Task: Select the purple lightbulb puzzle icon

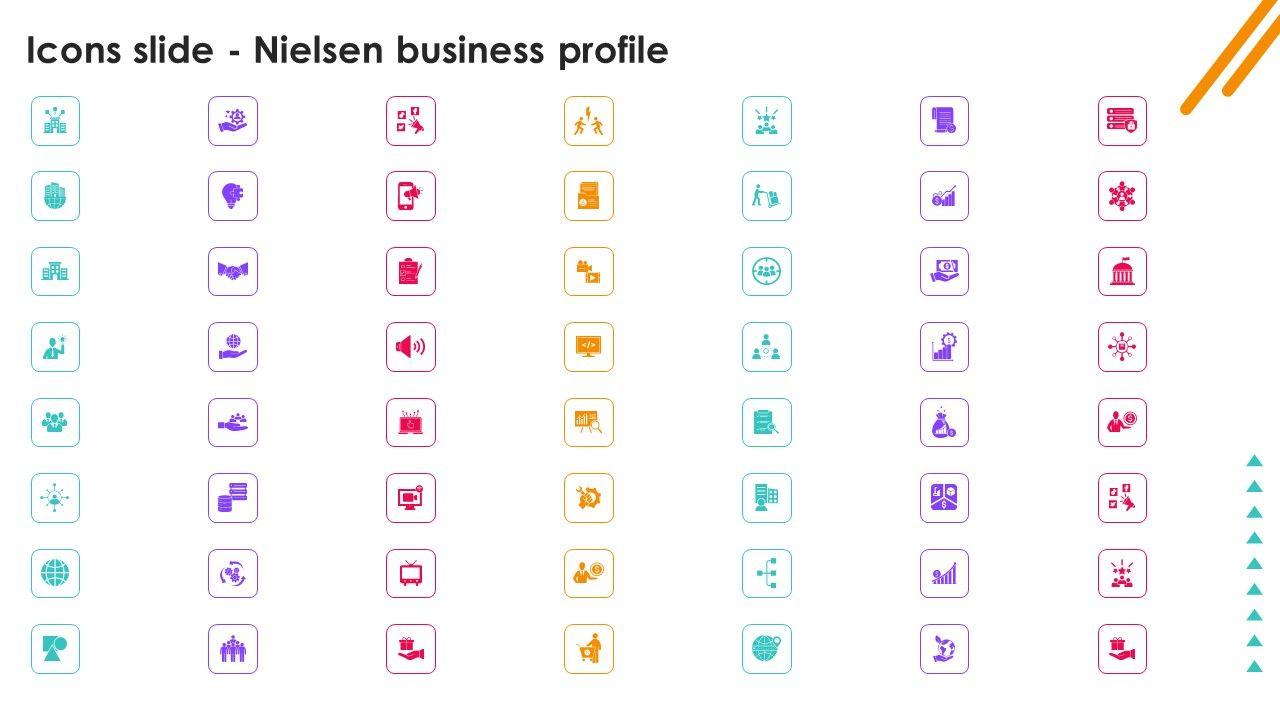Action: click(233, 196)
